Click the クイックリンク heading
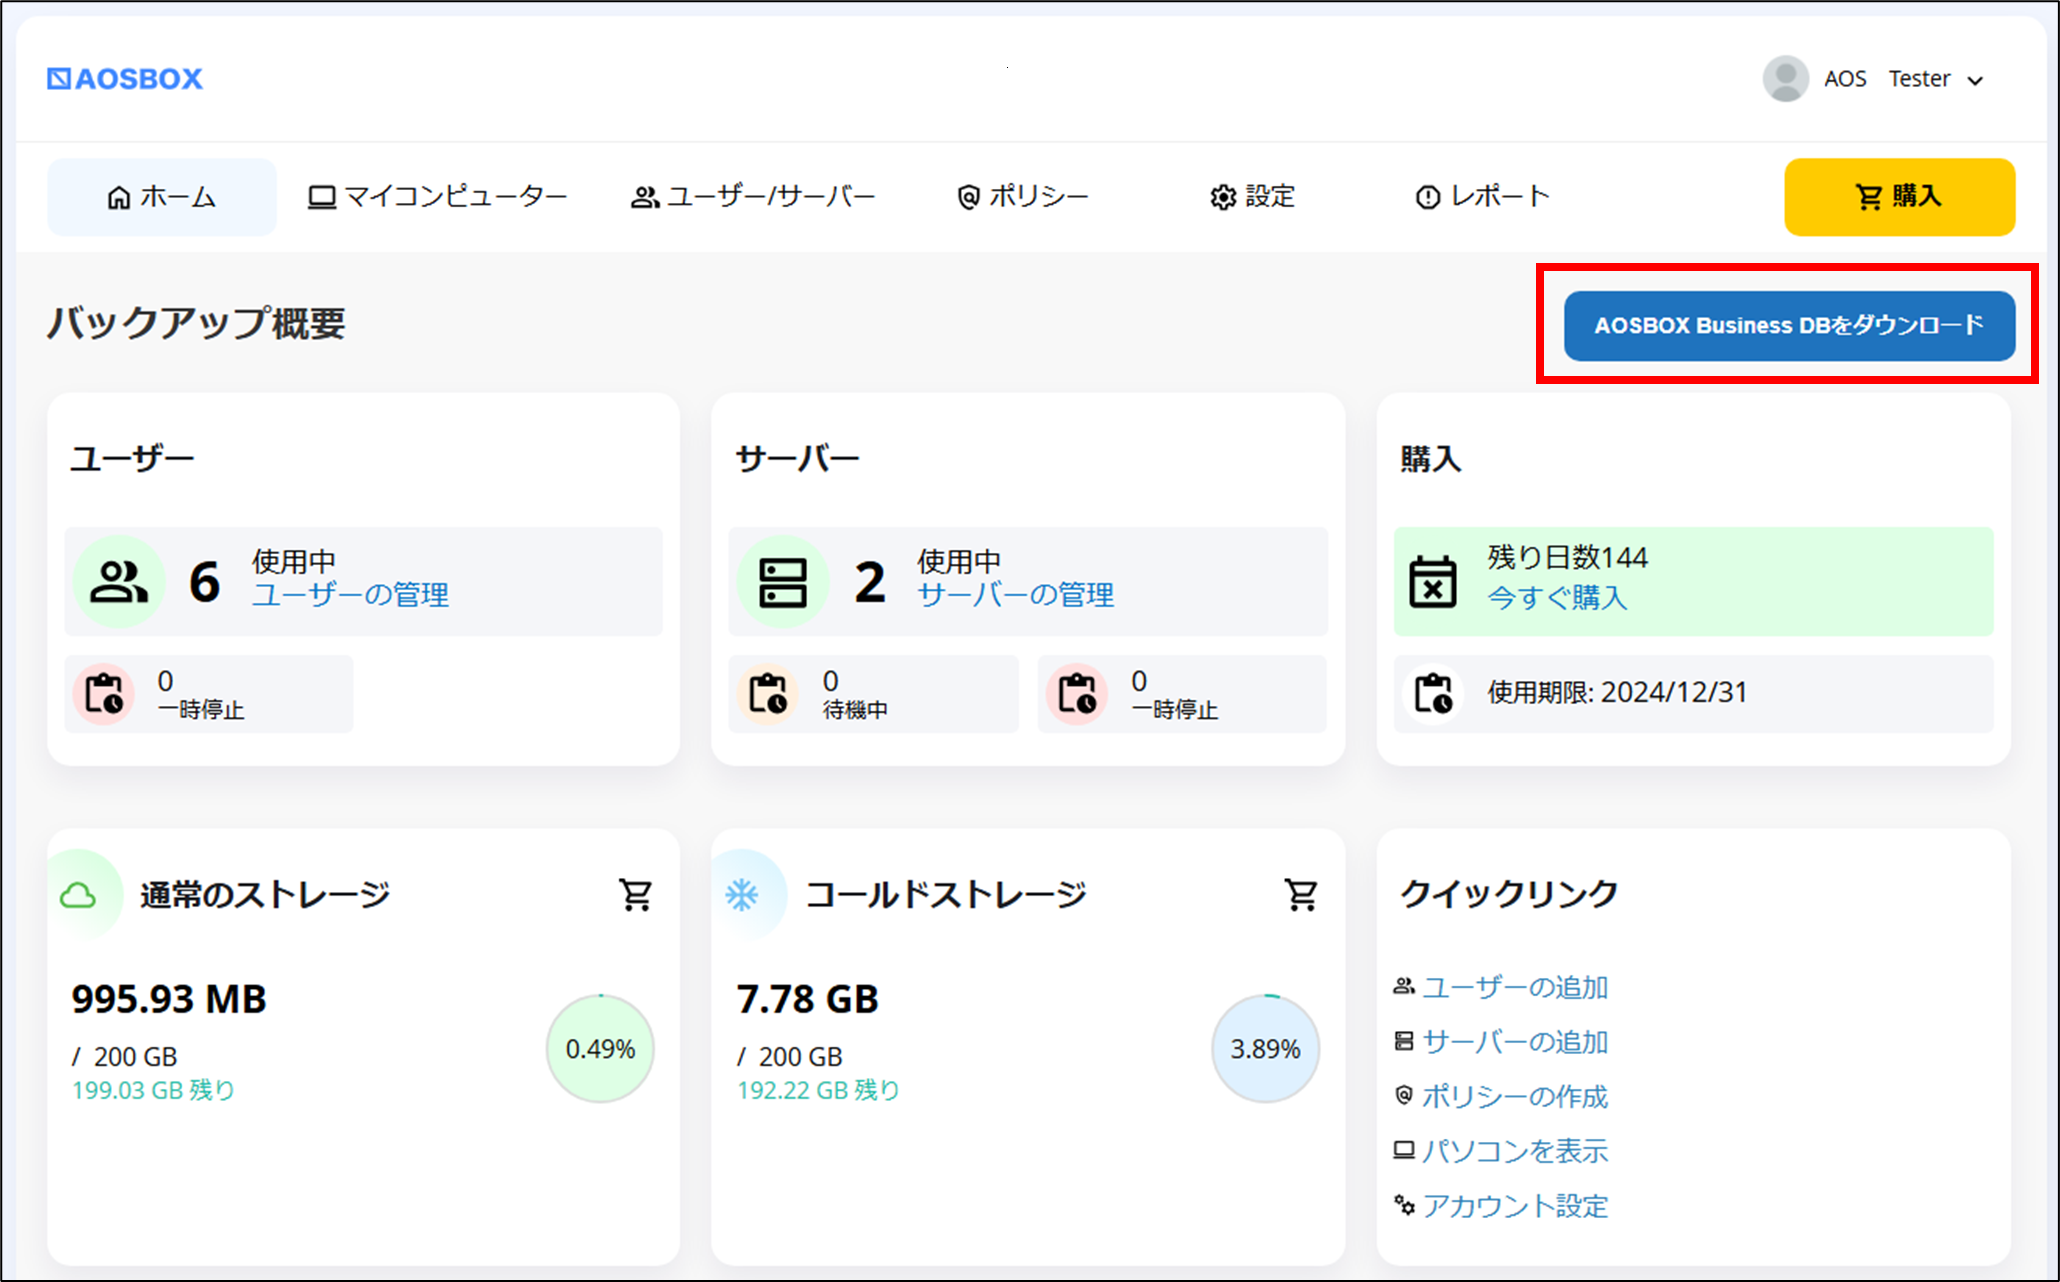The width and height of the screenshot is (2060, 1282). (1509, 894)
